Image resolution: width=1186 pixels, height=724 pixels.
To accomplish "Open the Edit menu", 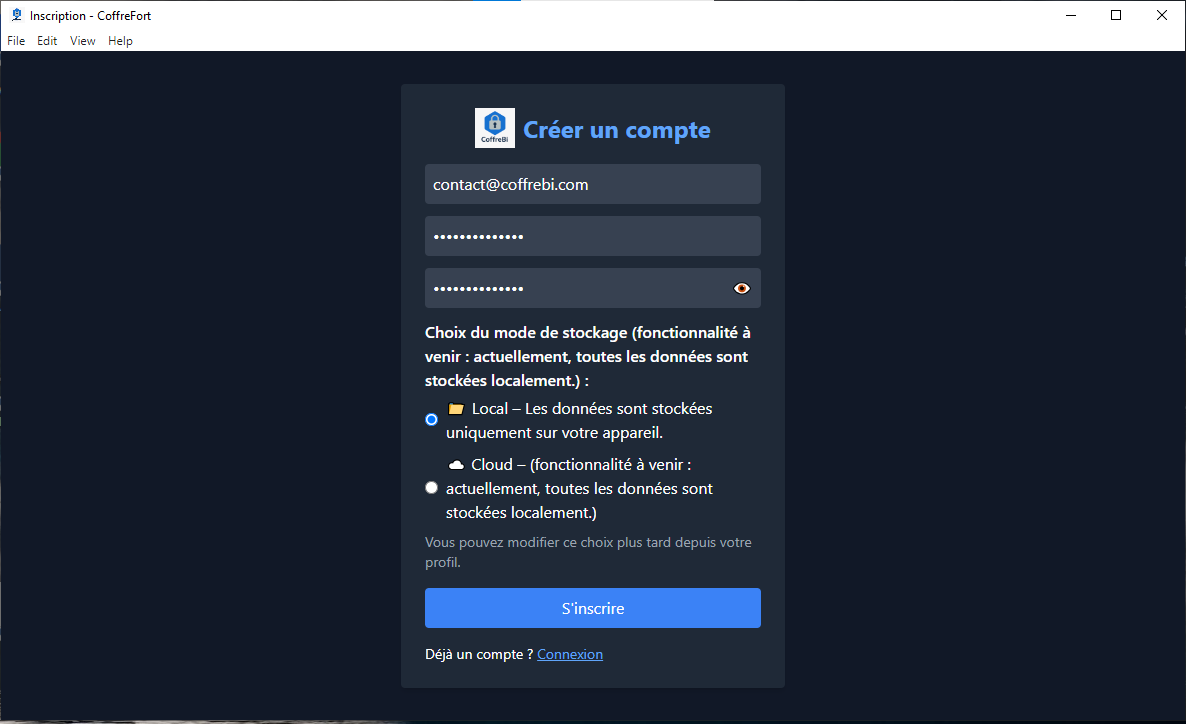I will coord(47,41).
